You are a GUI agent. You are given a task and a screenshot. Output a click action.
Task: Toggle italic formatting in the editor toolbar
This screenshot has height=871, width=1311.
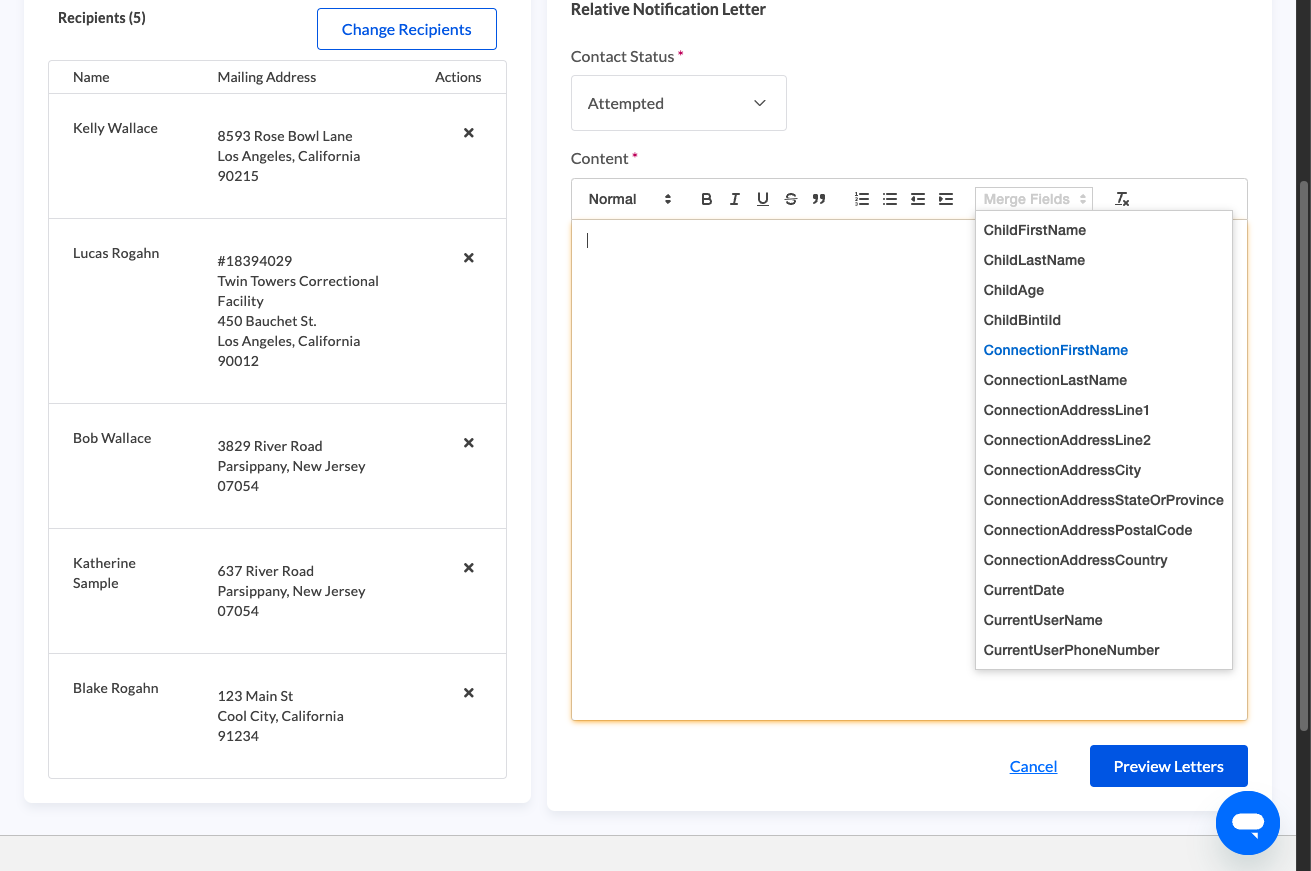[x=734, y=199]
